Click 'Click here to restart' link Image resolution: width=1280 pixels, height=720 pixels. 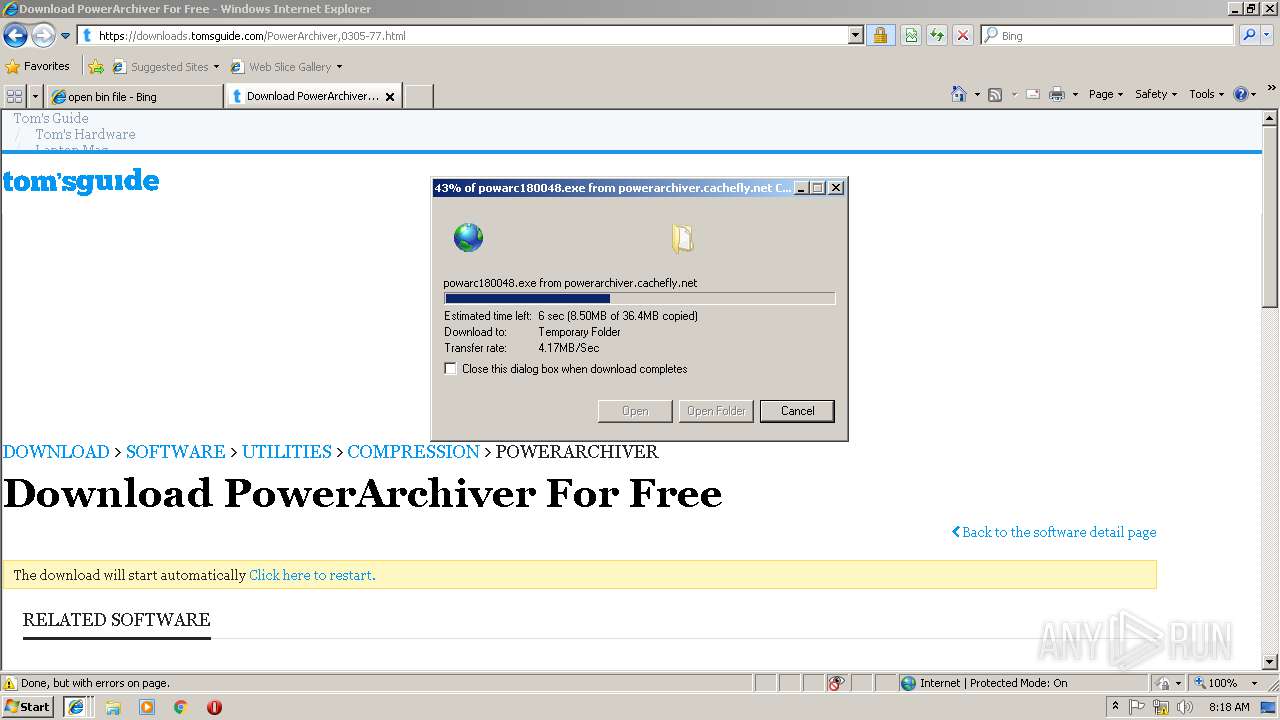pos(310,575)
